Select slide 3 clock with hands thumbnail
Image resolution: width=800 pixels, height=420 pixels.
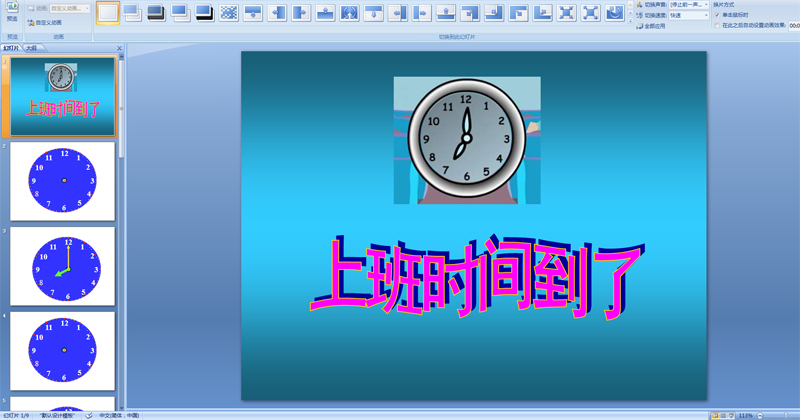63,266
